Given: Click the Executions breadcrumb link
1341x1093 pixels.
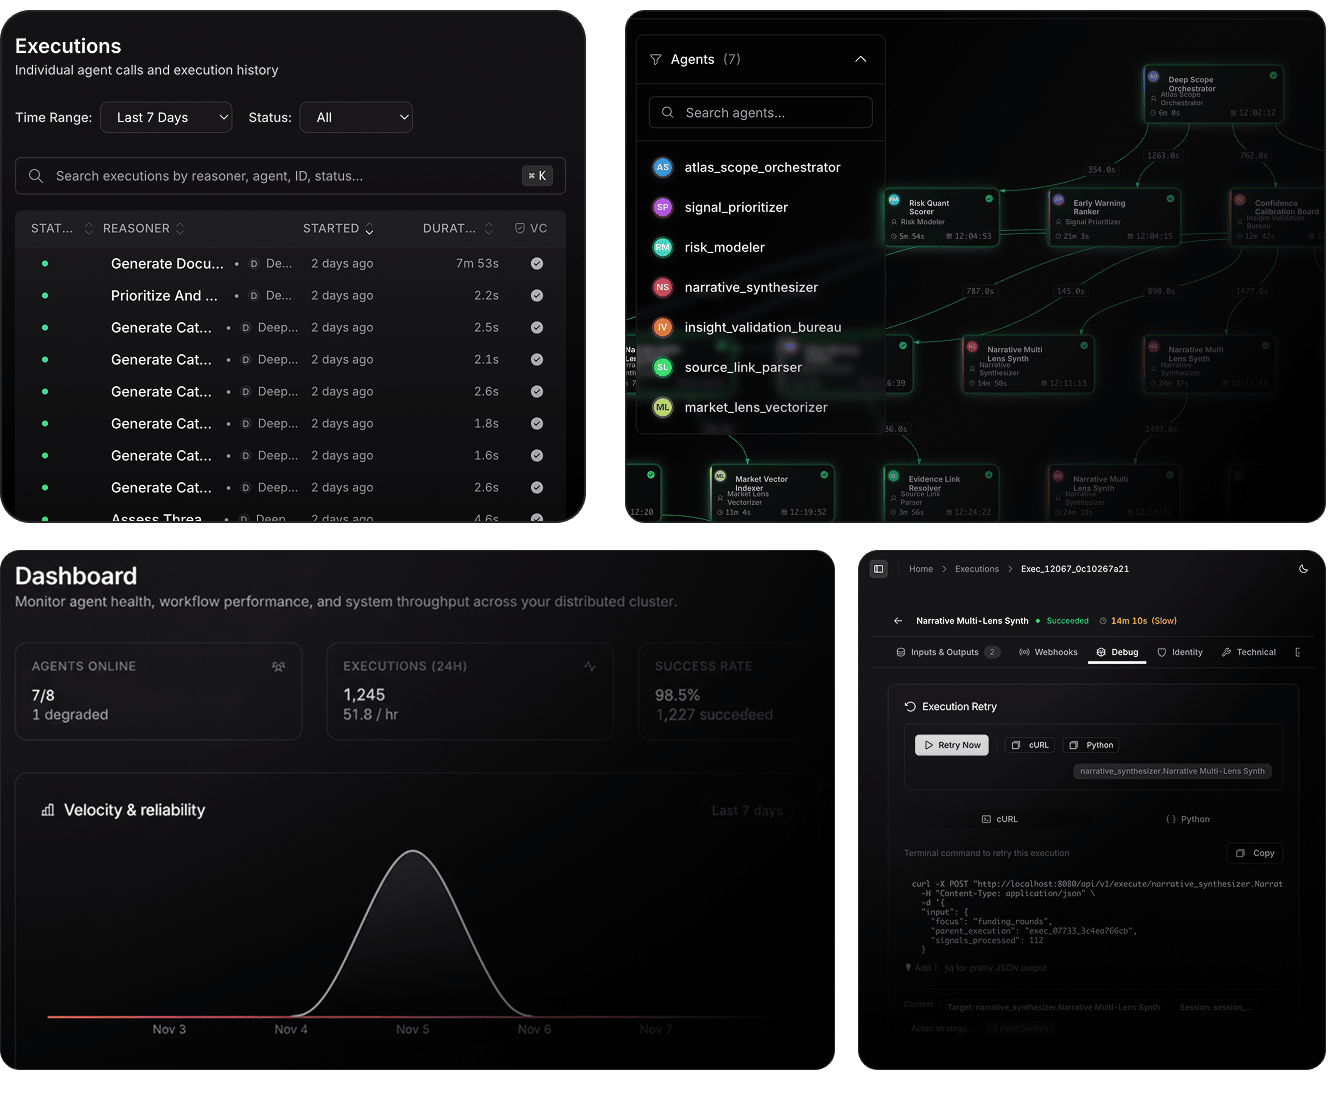Looking at the screenshot, I should click(976, 569).
